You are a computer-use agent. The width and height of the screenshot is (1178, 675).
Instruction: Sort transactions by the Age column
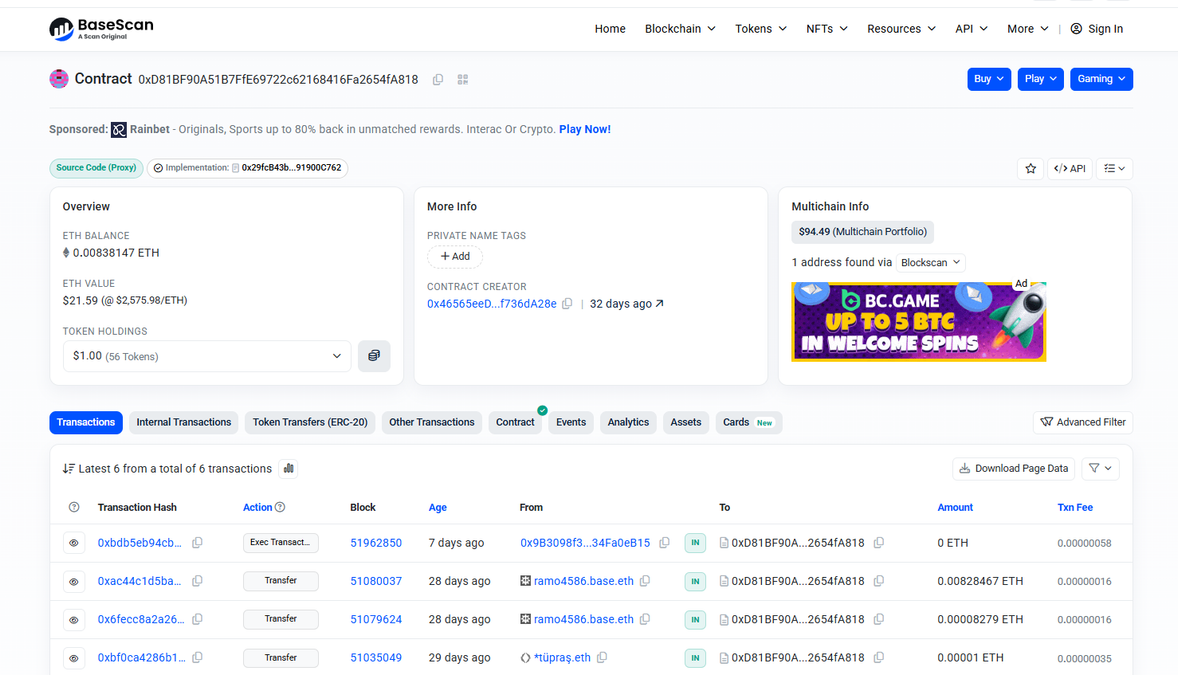tap(437, 507)
